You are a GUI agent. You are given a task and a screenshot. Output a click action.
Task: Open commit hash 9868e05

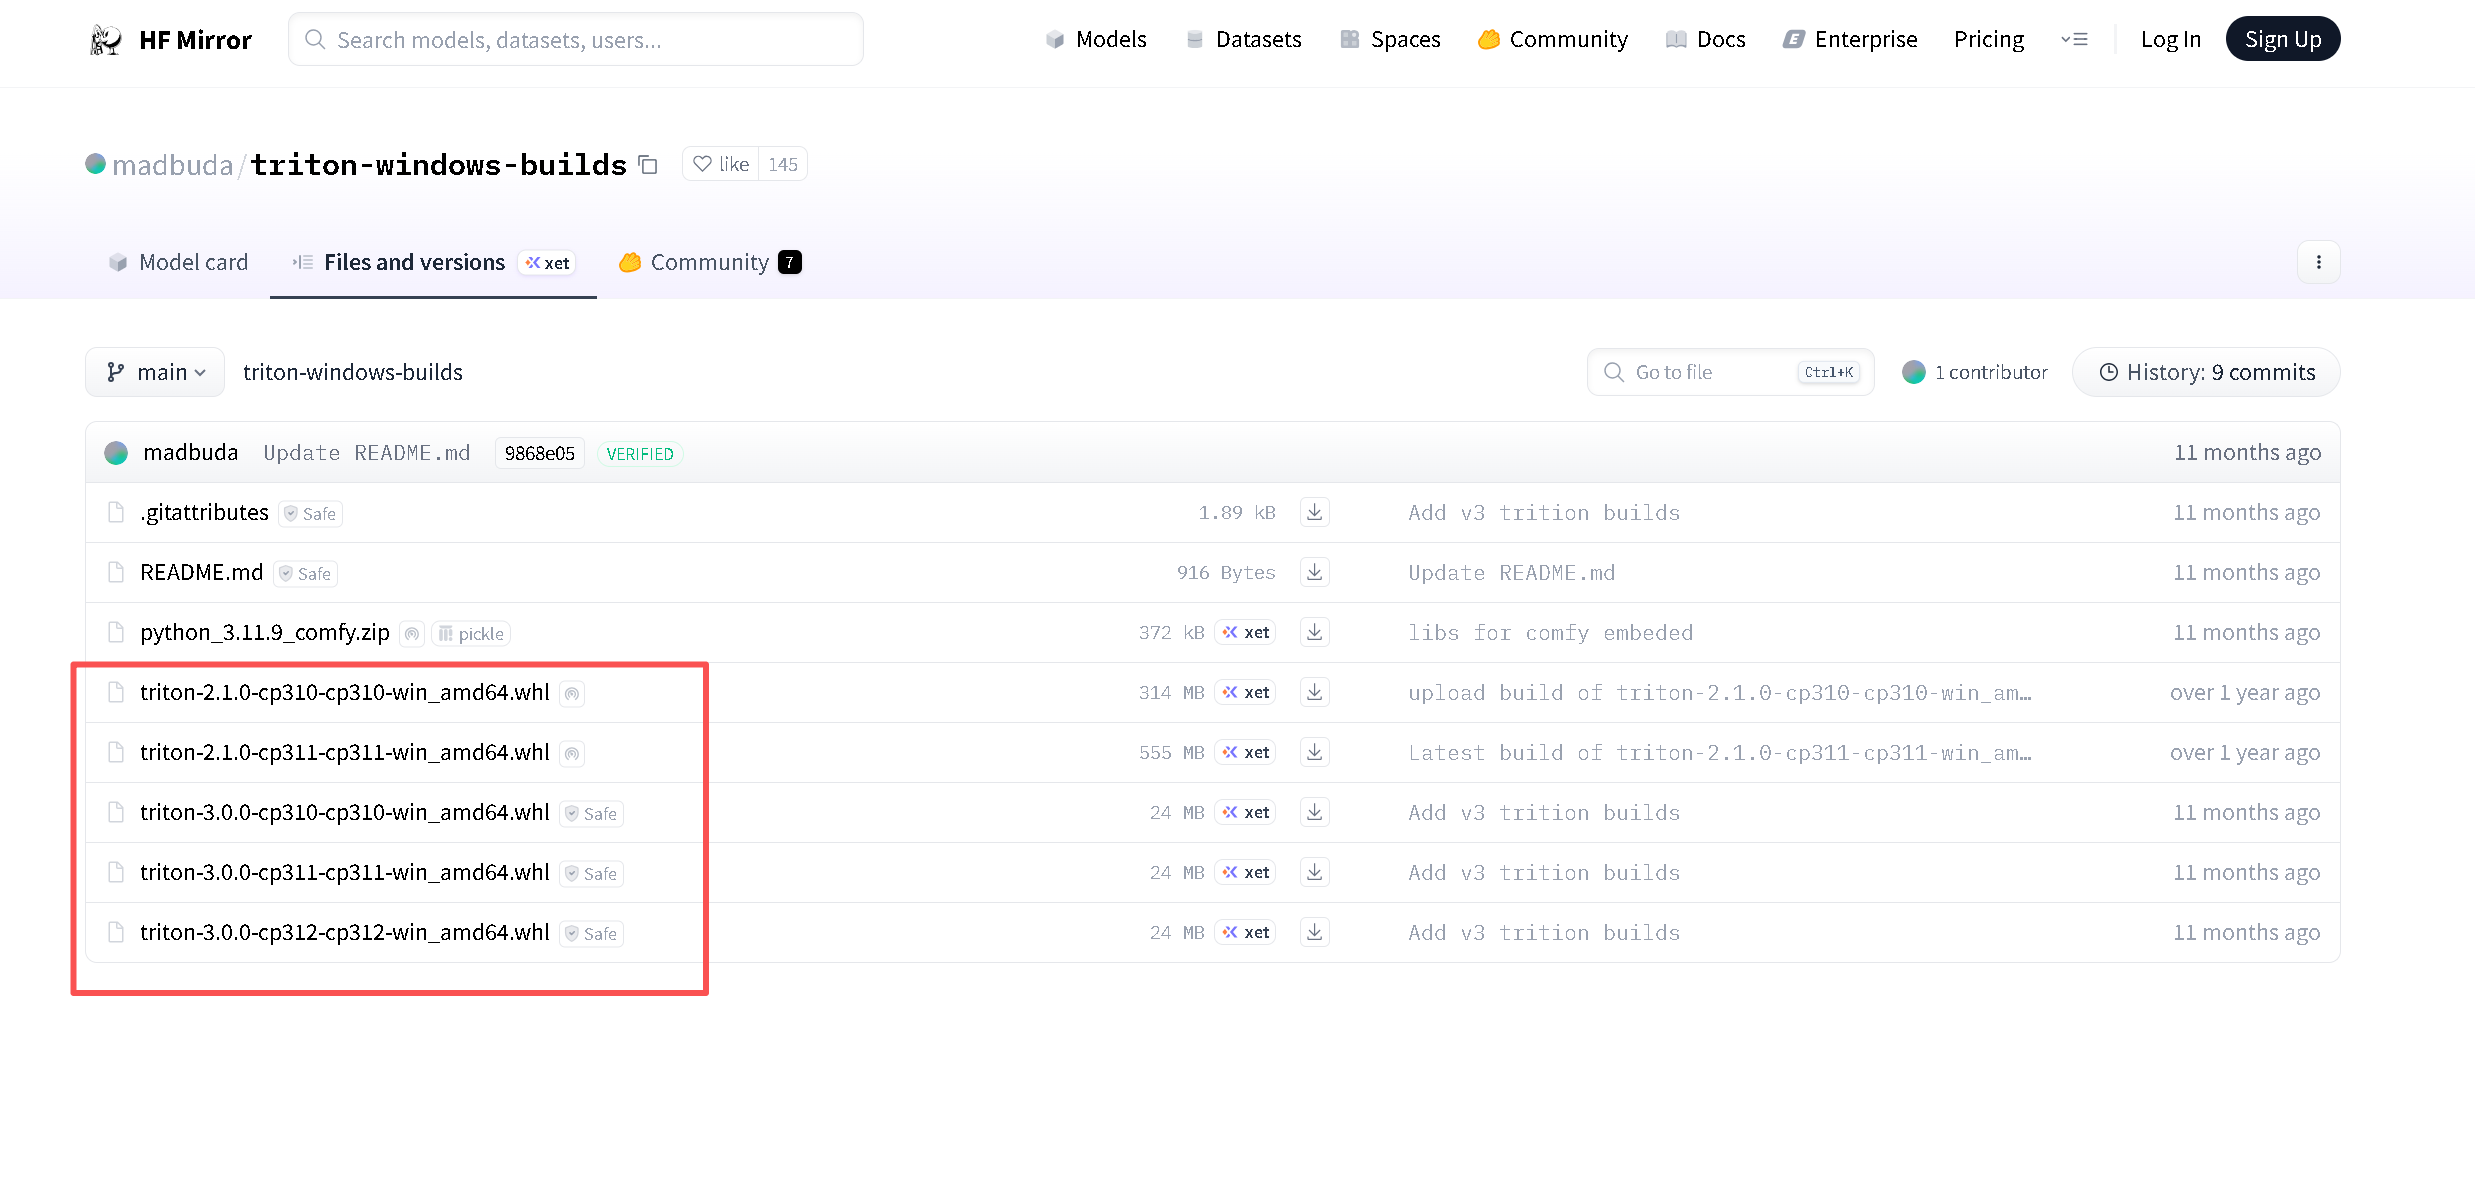540,453
